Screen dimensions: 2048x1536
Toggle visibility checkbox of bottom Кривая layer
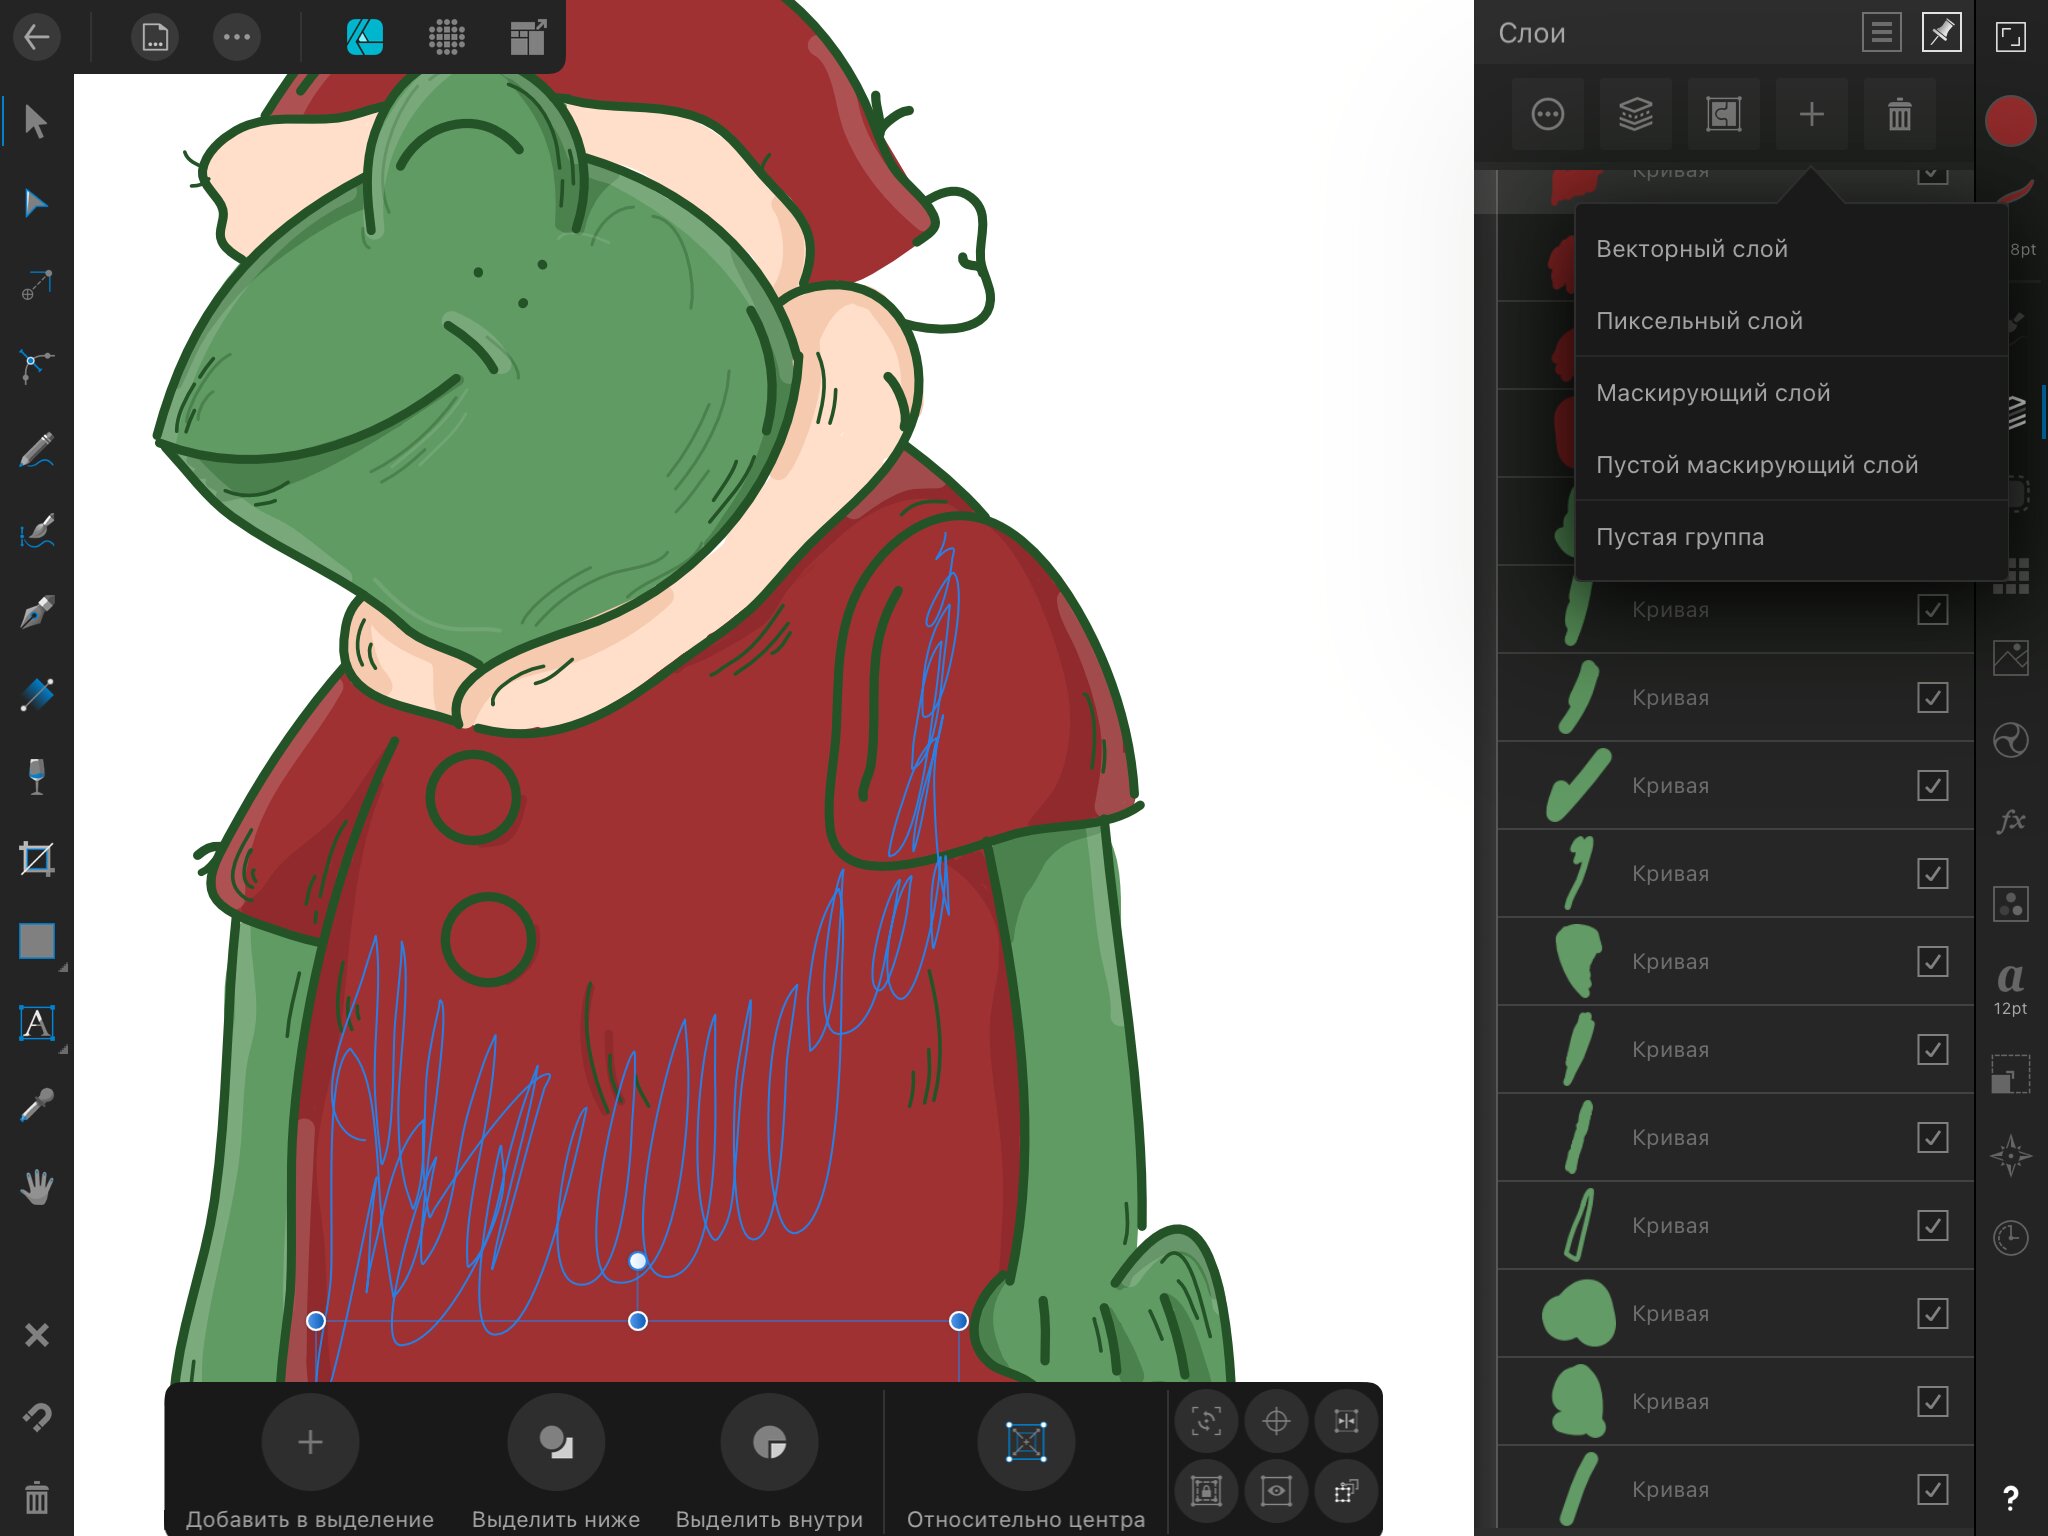coord(1932,1489)
